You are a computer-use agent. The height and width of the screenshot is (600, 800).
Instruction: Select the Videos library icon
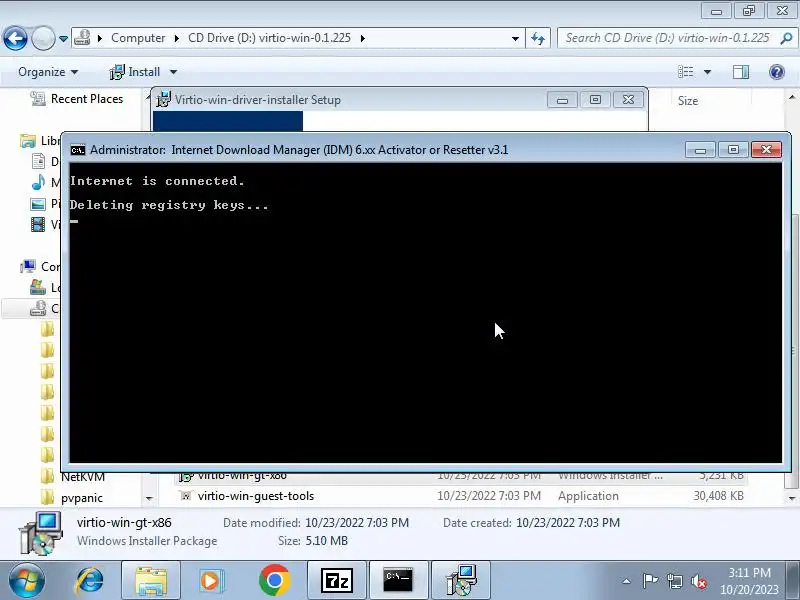pos(38,224)
